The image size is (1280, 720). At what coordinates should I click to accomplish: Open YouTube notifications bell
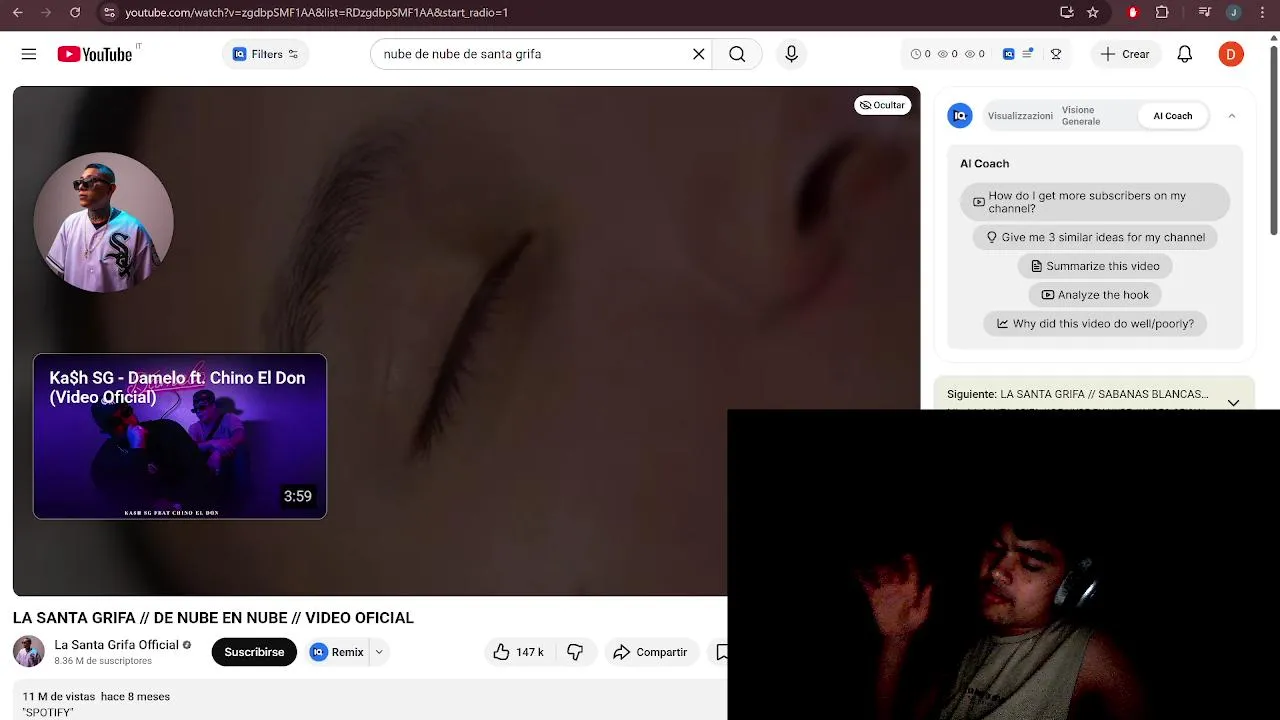[1185, 54]
